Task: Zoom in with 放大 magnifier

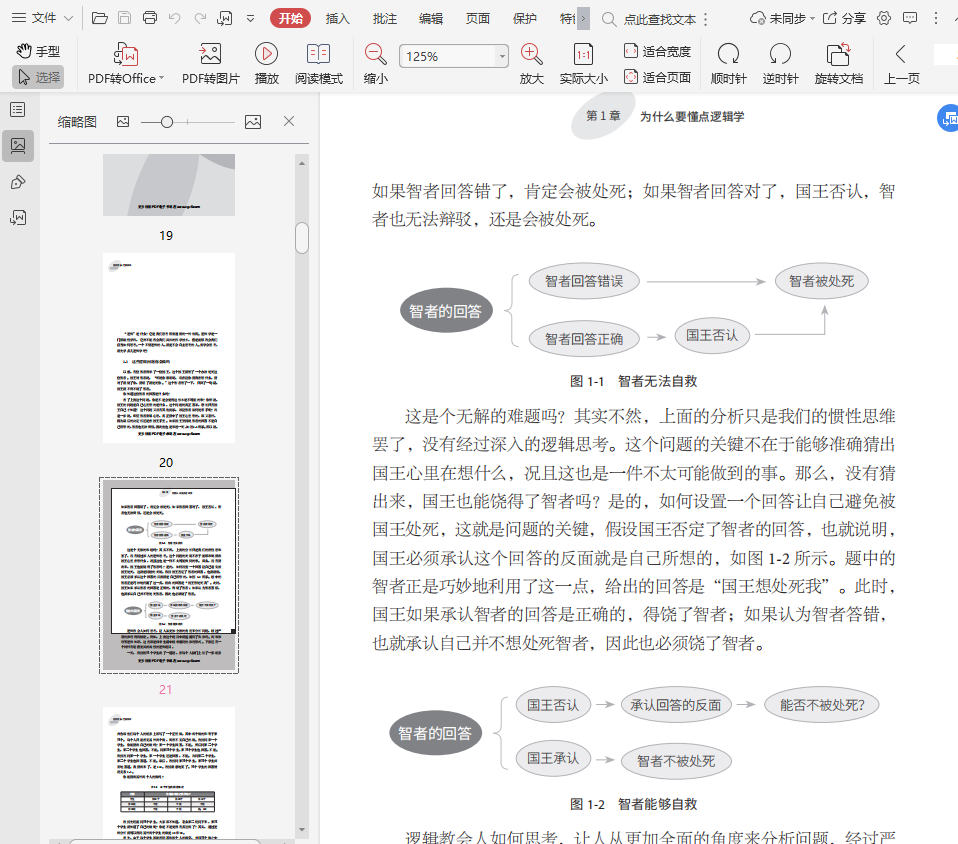Action: point(532,55)
